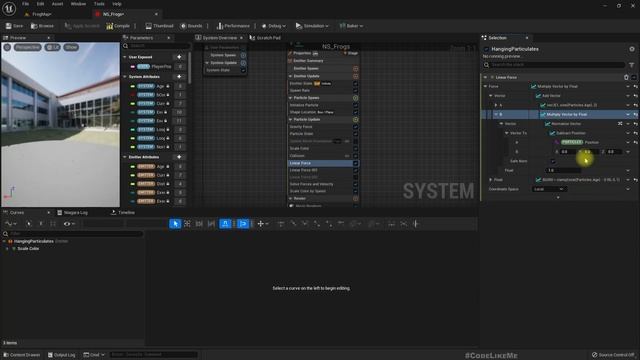Image resolution: width=640 pixels, height=360 pixels.
Task: Open HangingParticulates settings gear icon
Action: click(x=632, y=49)
